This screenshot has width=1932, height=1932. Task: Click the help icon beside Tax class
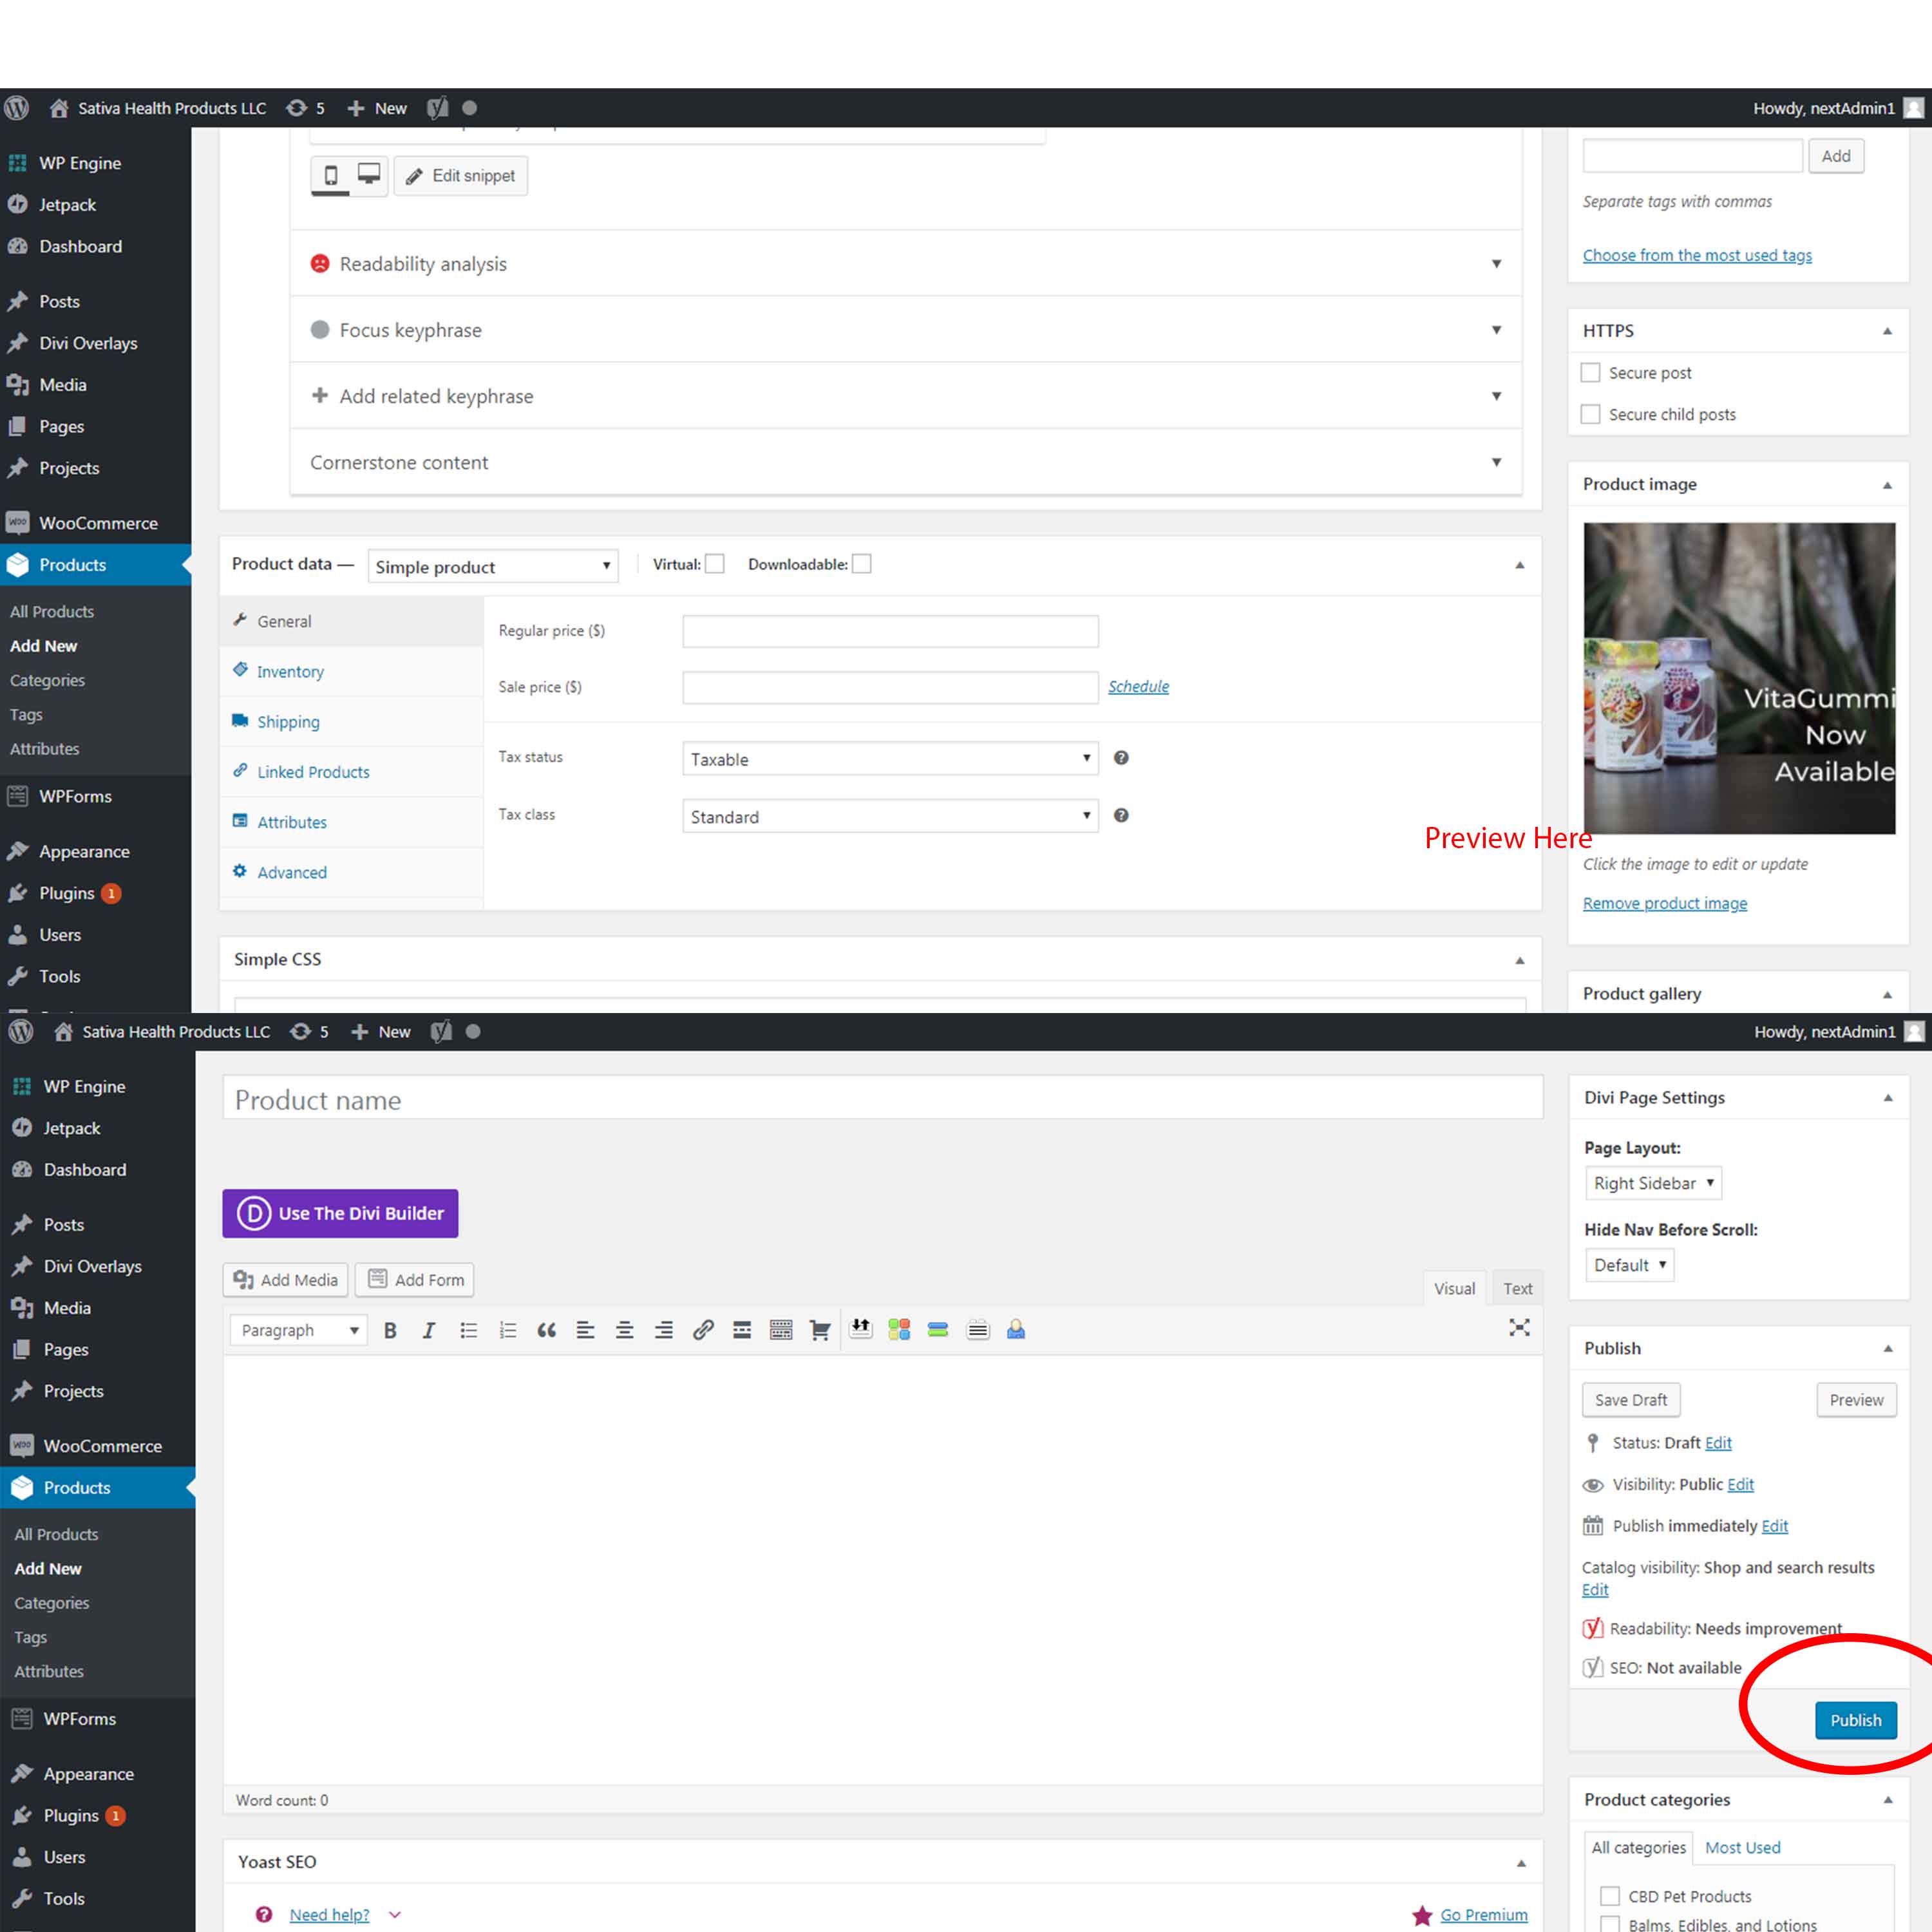tap(1121, 815)
